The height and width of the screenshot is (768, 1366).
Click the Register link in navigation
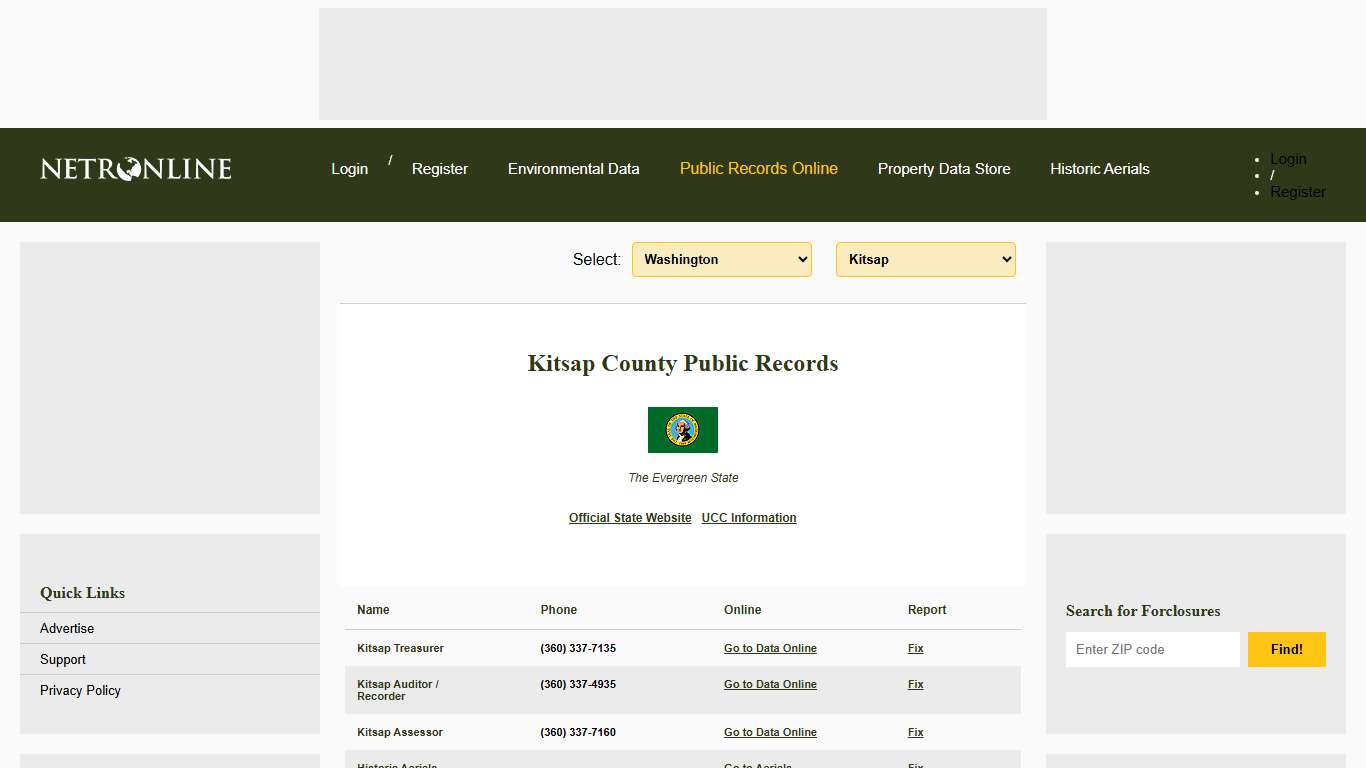pos(439,169)
